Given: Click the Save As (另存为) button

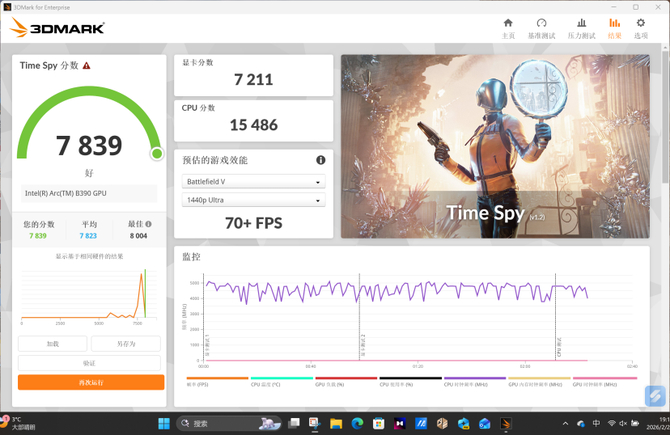Looking at the screenshot, I should (x=126, y=344).
